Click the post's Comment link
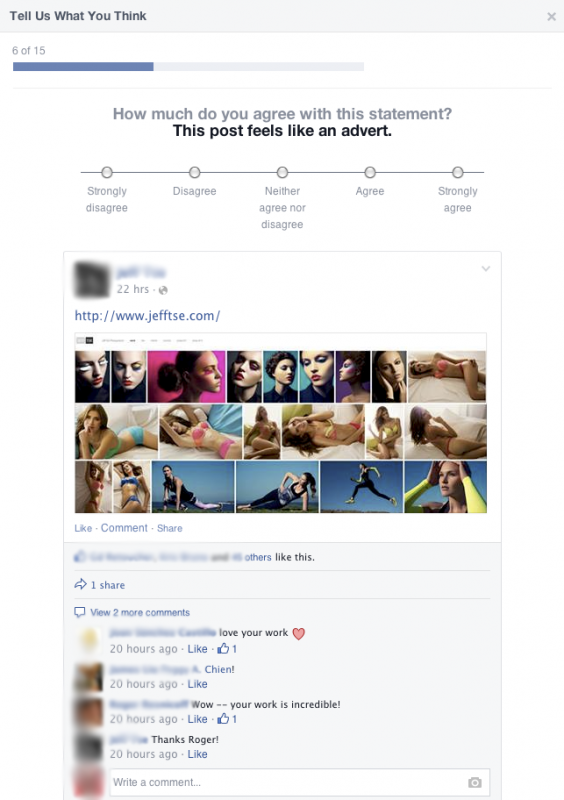Image resolution: width=564 pixels, height=800 pixels. pos(124,528)
